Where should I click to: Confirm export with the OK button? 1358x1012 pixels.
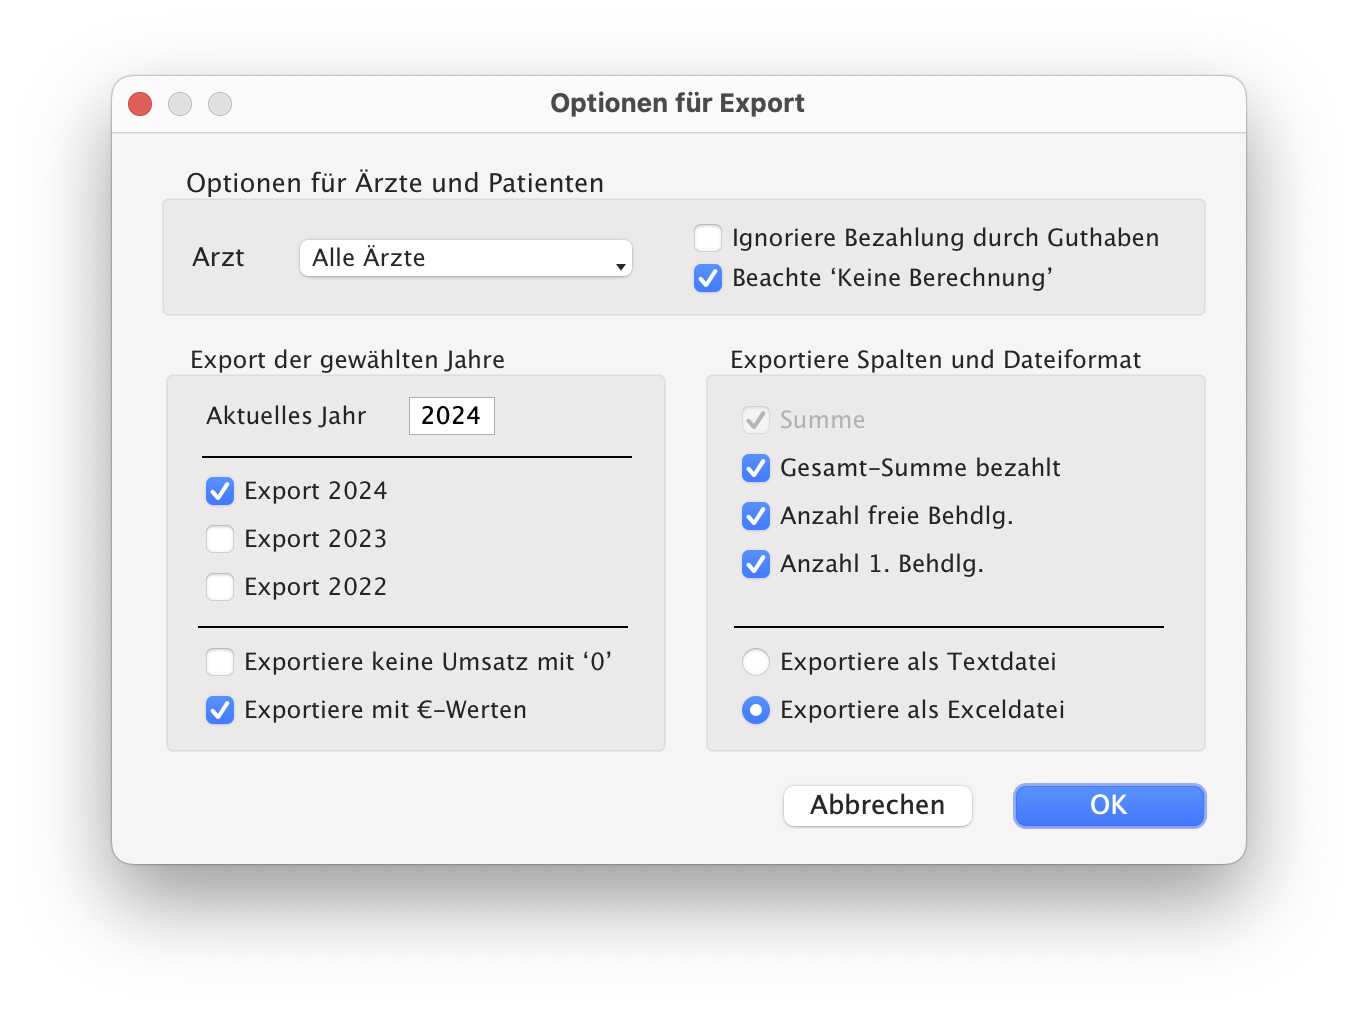coord(1109,806)
